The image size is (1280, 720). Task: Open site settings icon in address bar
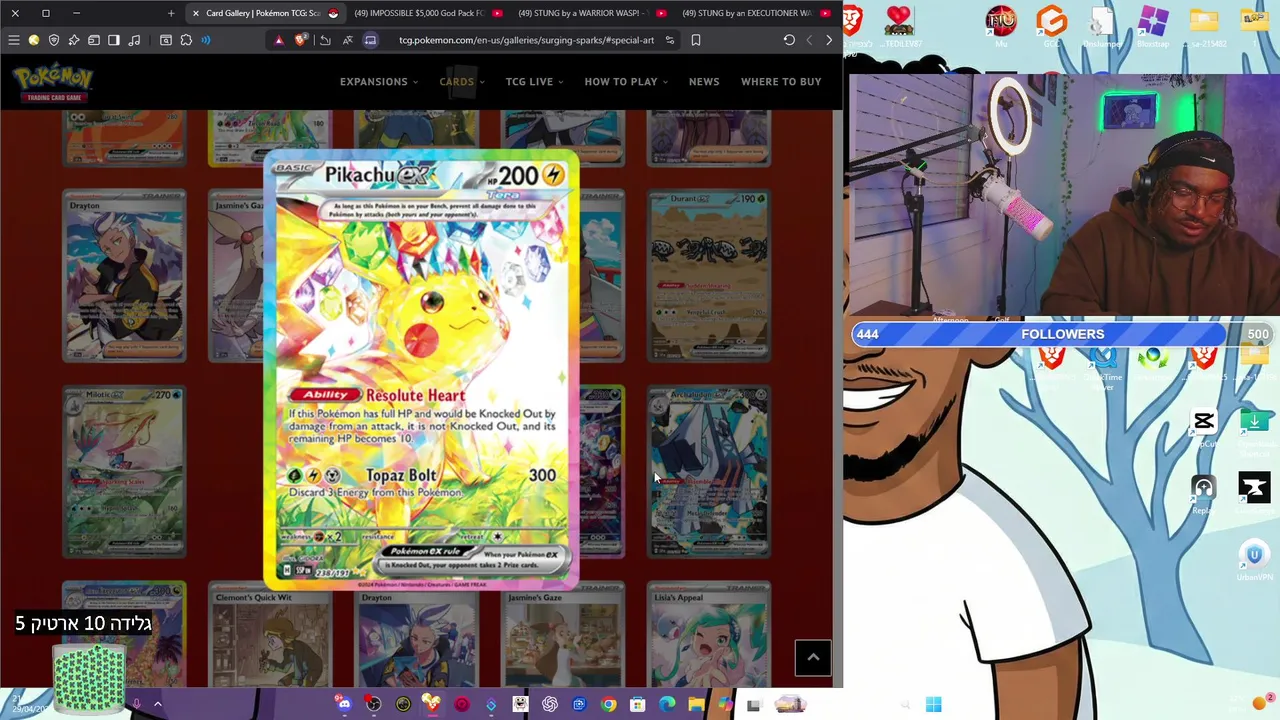pyautogui.click(x=670, y=40)
